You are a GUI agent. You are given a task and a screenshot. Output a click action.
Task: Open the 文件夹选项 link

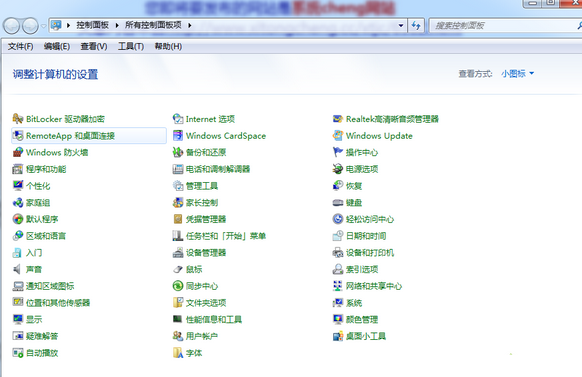tap(206, 303)
